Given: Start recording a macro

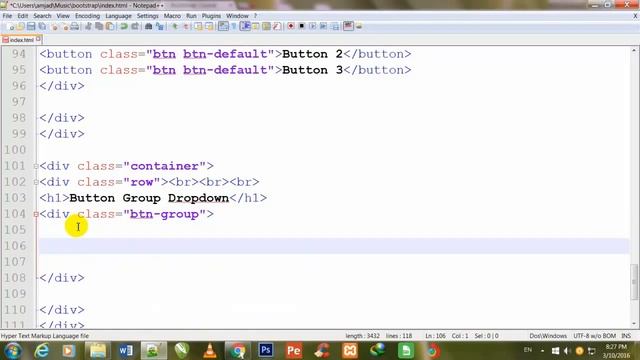Looking at the screenshot, I should pyautogui.click(x=291, y=27).
